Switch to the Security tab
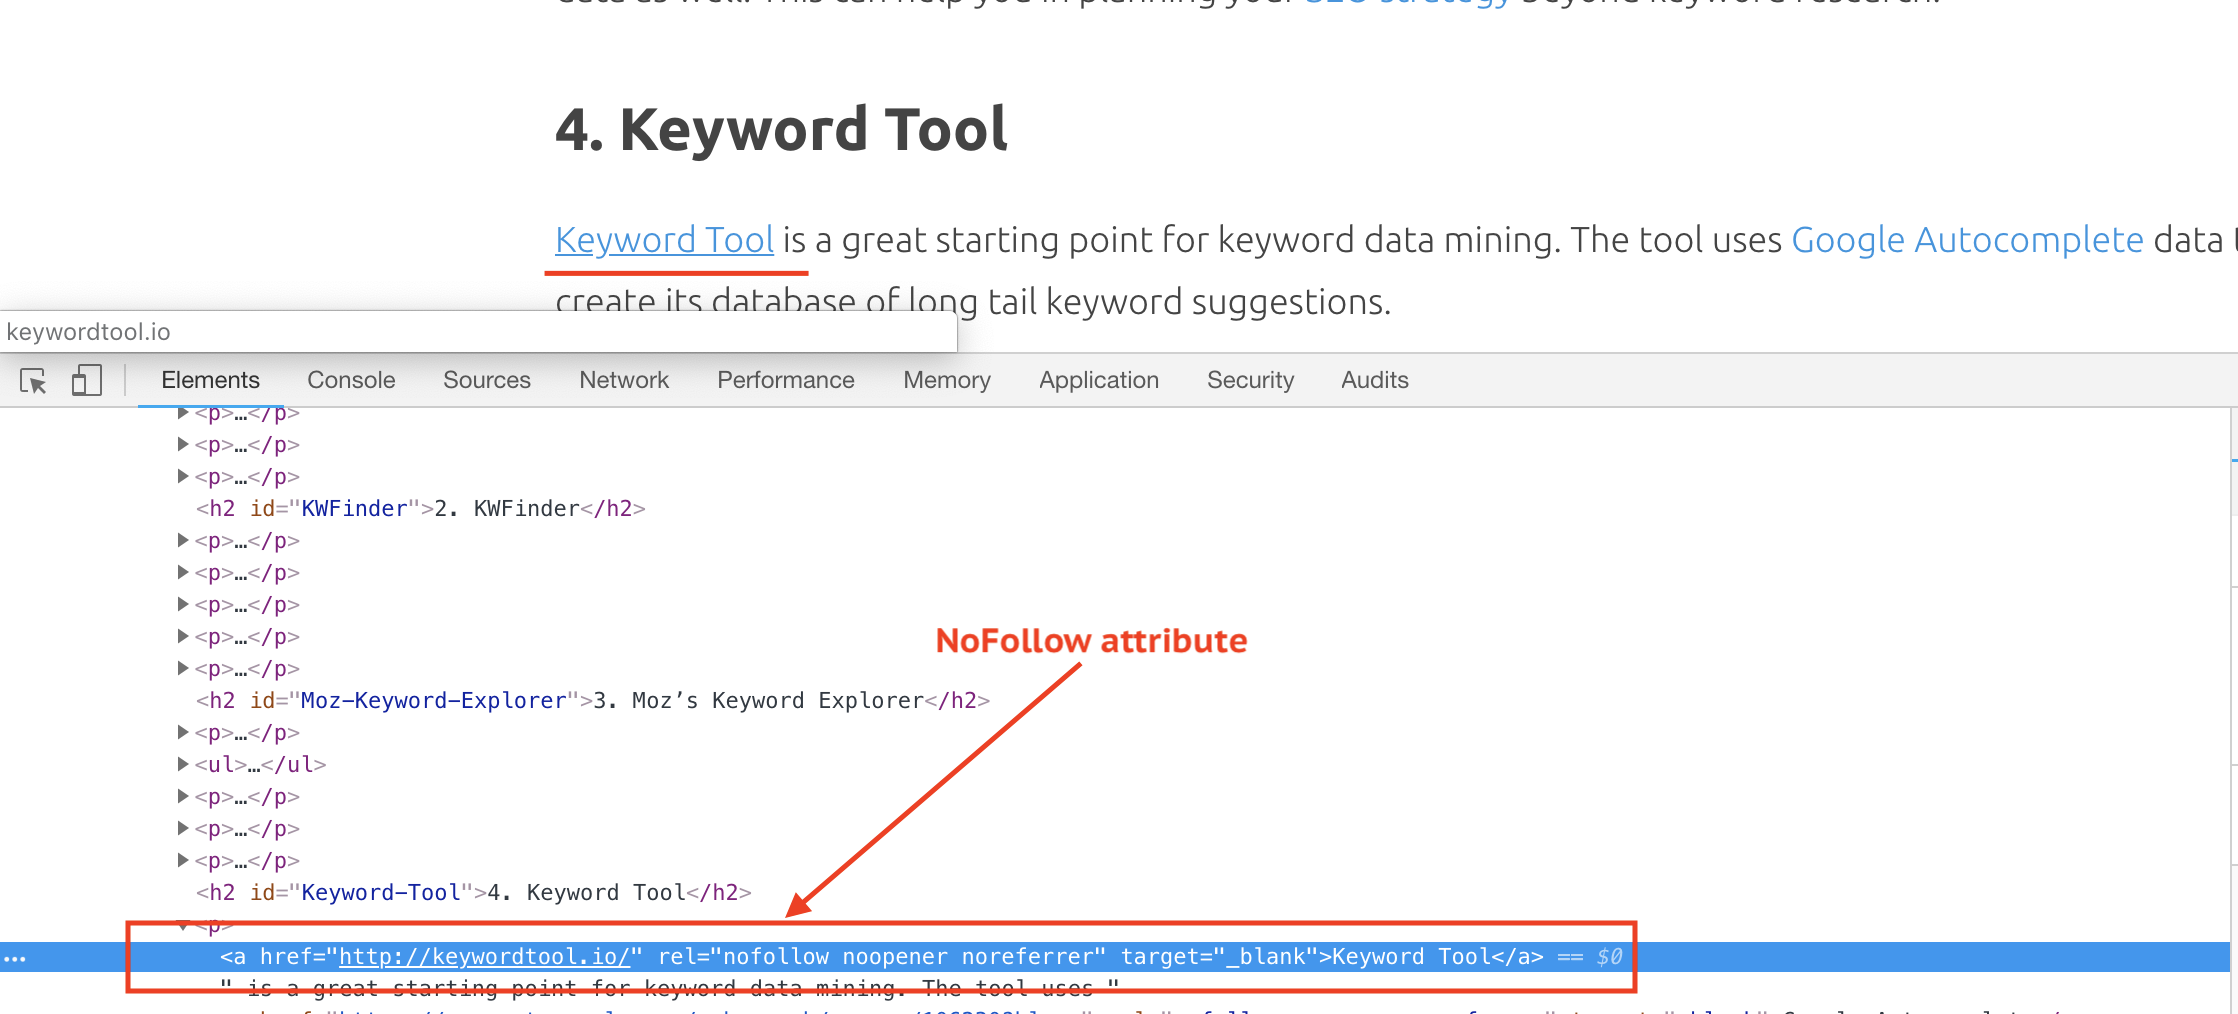This screenshot has height=1014, width=2238. 1250,380
